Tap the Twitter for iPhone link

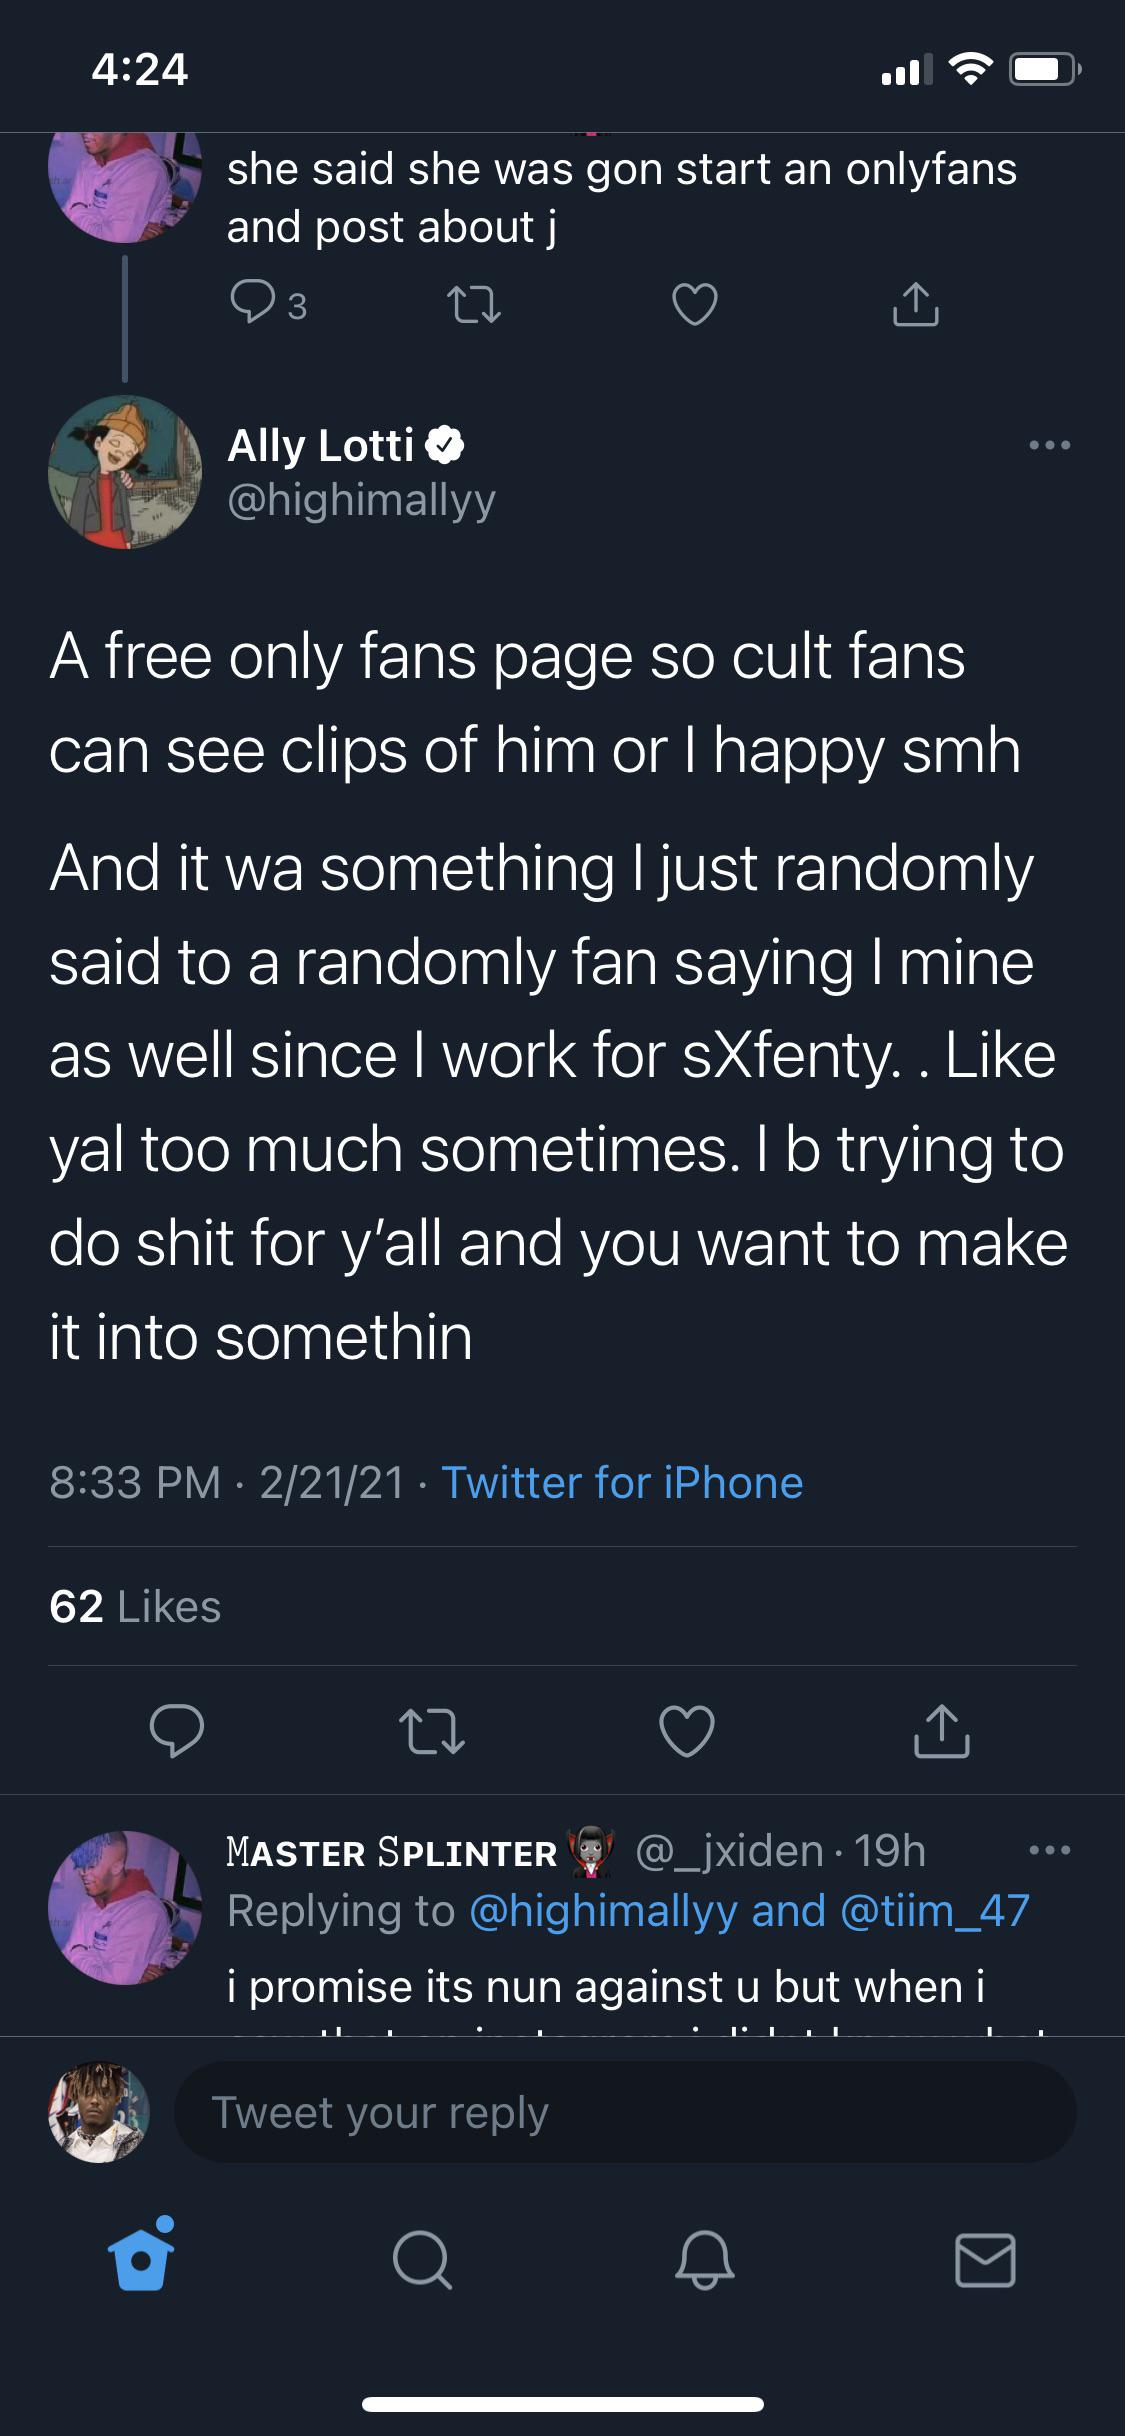point(622,1482)
